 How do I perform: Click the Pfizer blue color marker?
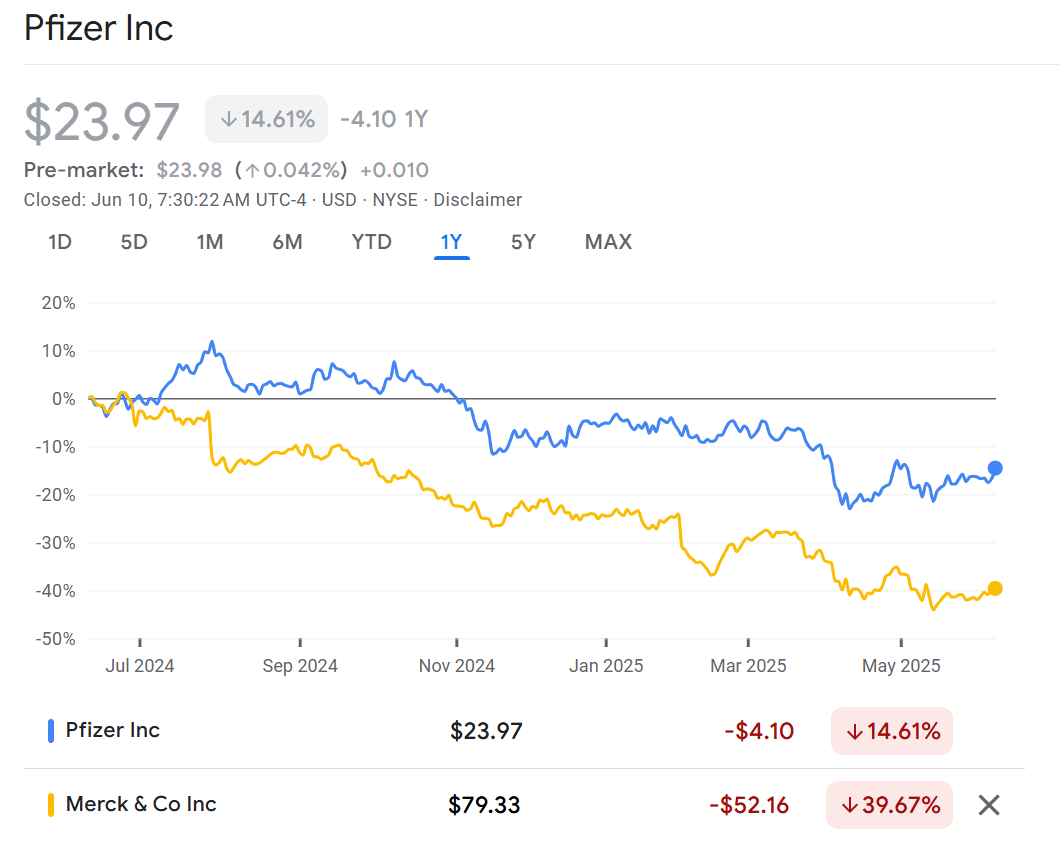point(51,731)
